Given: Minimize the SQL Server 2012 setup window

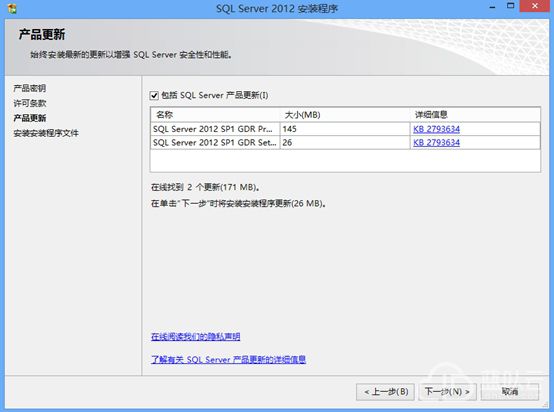Looking at the screenshot, I should tap(493, 6).
